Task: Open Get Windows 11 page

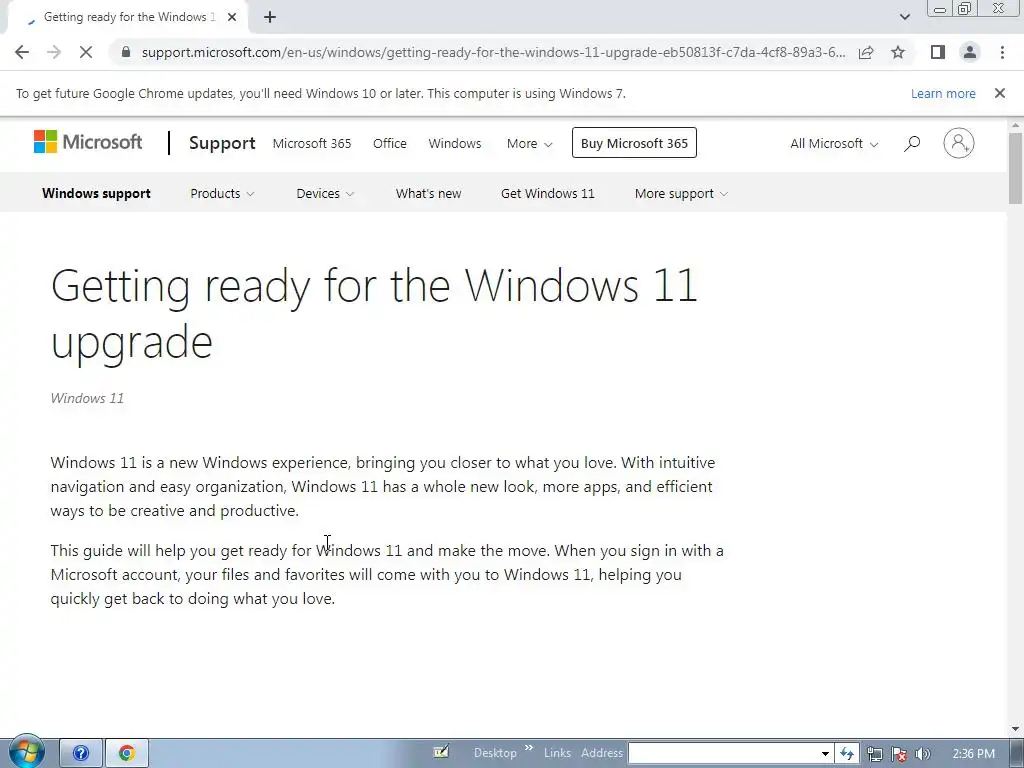Action: [x=547, y=193]
